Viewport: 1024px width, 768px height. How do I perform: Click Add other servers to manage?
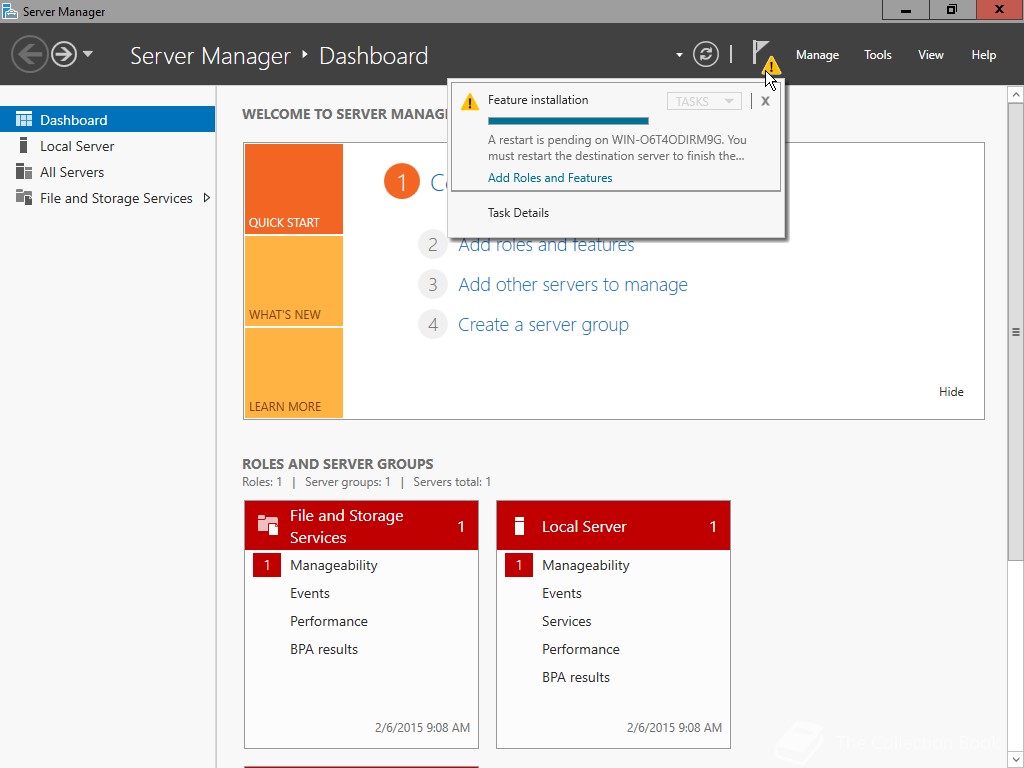pyautogui.click(x=573, y=285)
